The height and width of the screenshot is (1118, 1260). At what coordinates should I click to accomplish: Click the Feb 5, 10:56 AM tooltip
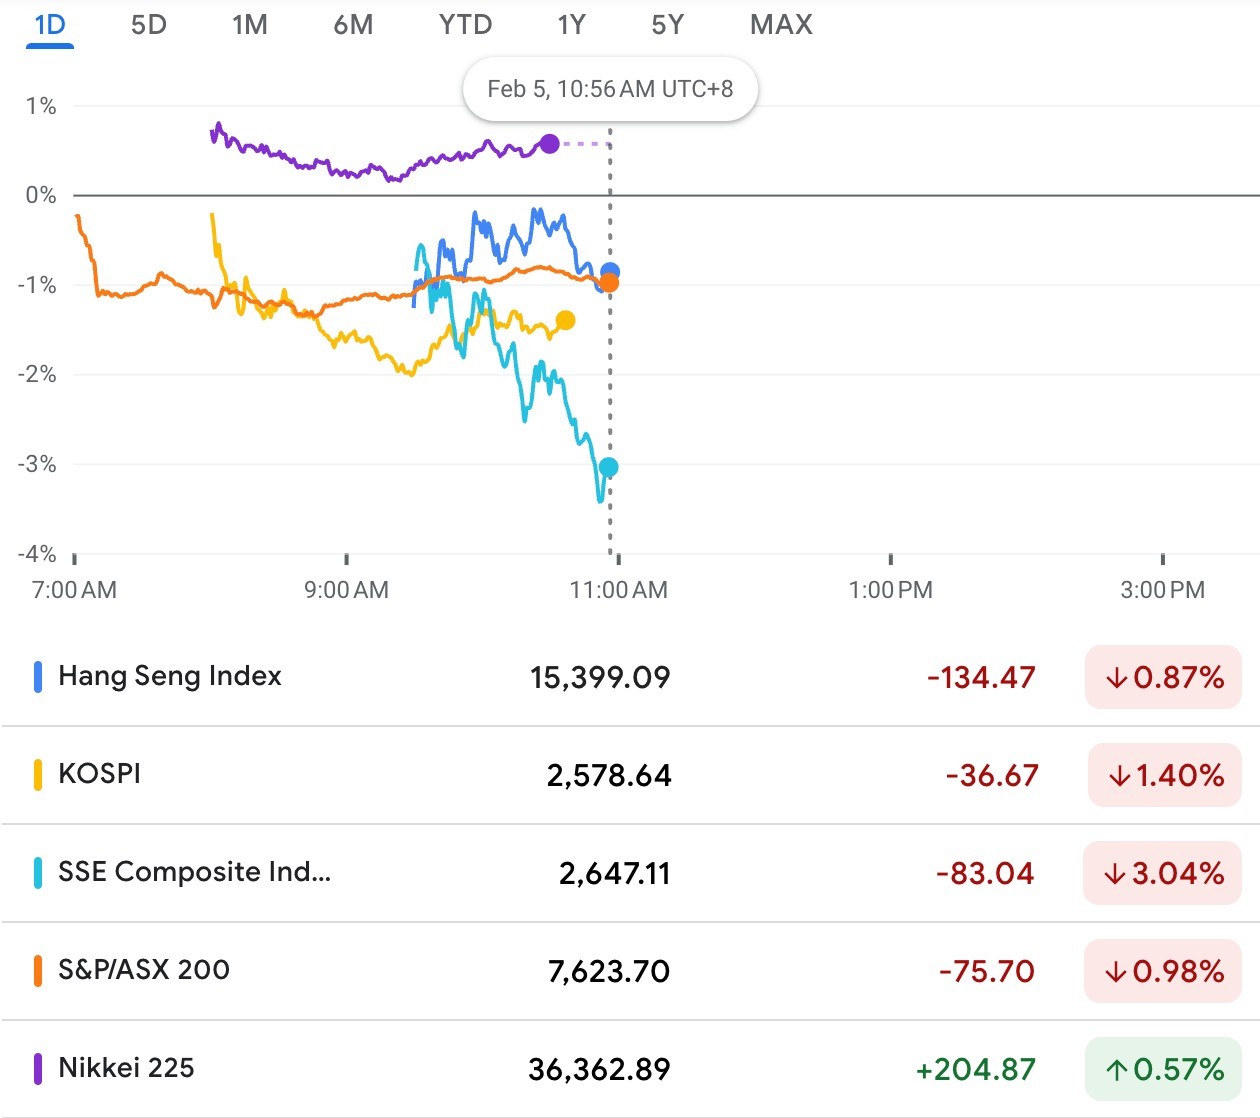pyautogui.click(x=610, y=89)
